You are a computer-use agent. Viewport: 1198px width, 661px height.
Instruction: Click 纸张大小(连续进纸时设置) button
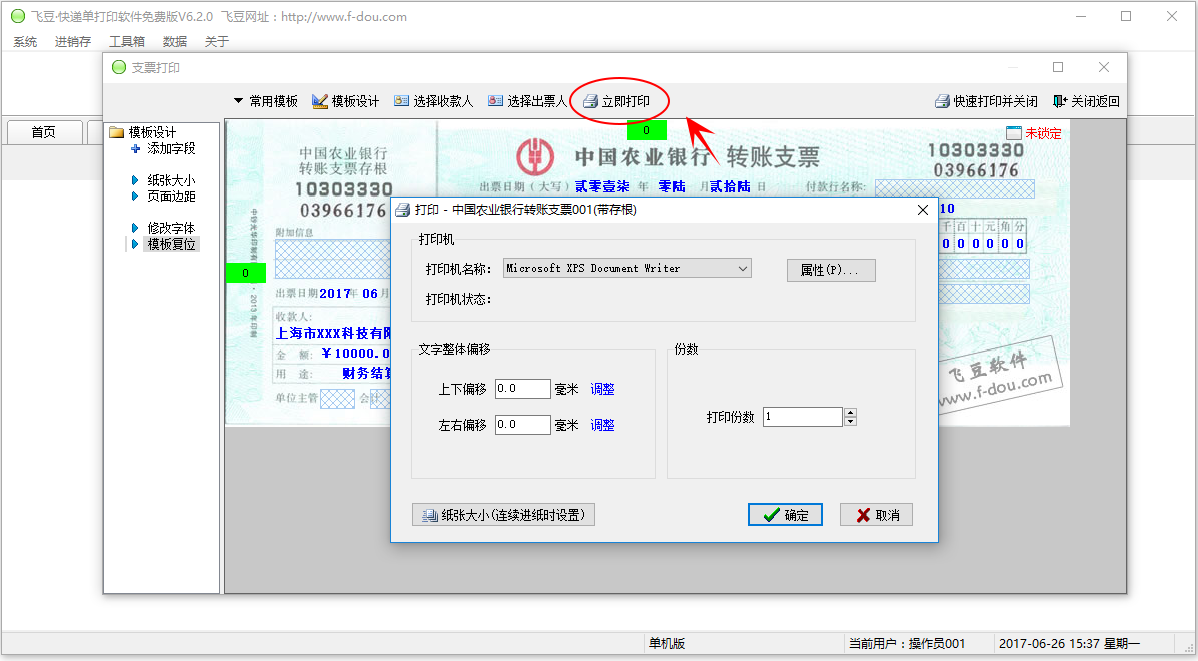pos(503,515)
